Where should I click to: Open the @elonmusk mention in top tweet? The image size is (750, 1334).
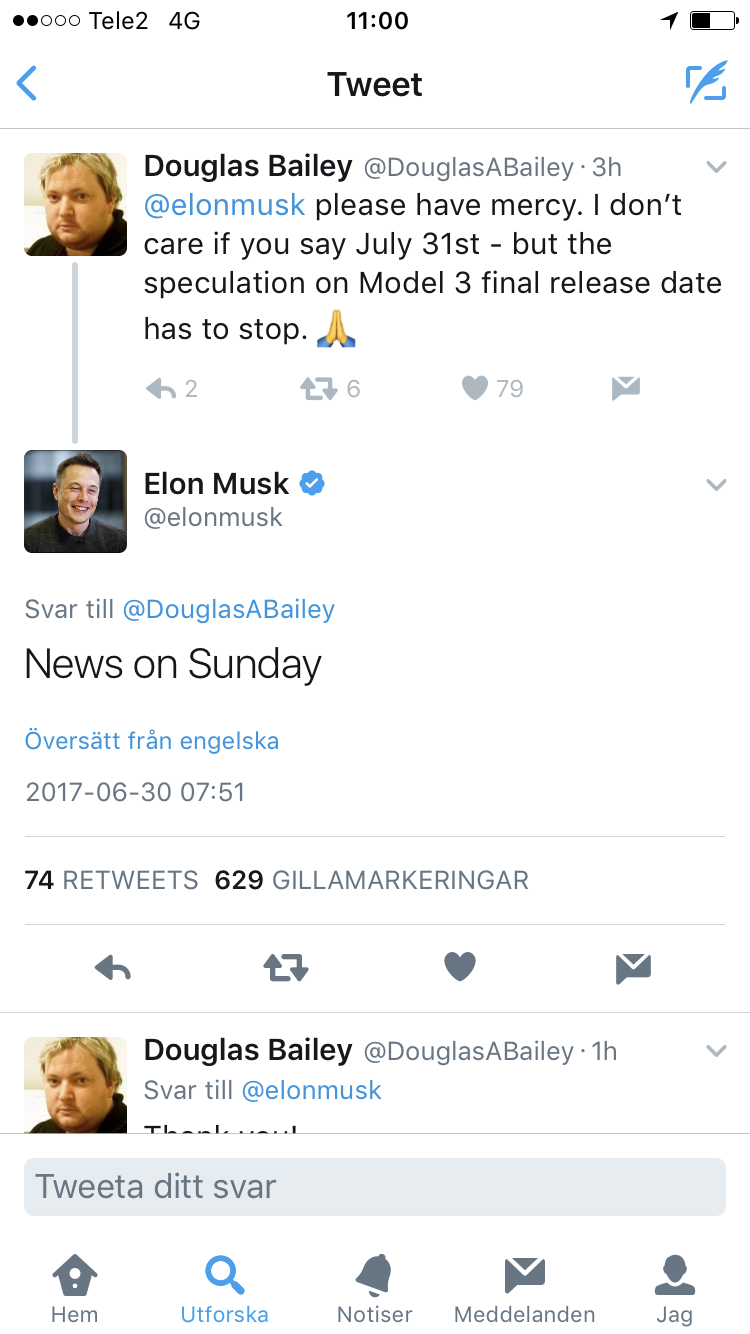[224, 205]
